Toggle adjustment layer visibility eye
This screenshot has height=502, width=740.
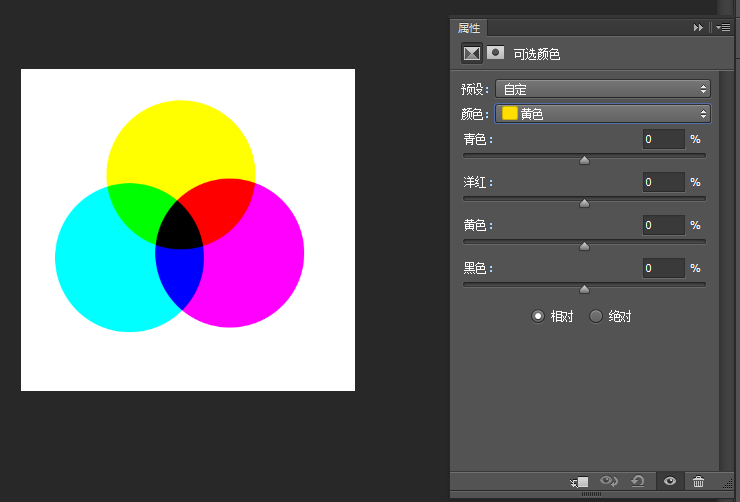point(670,481)
